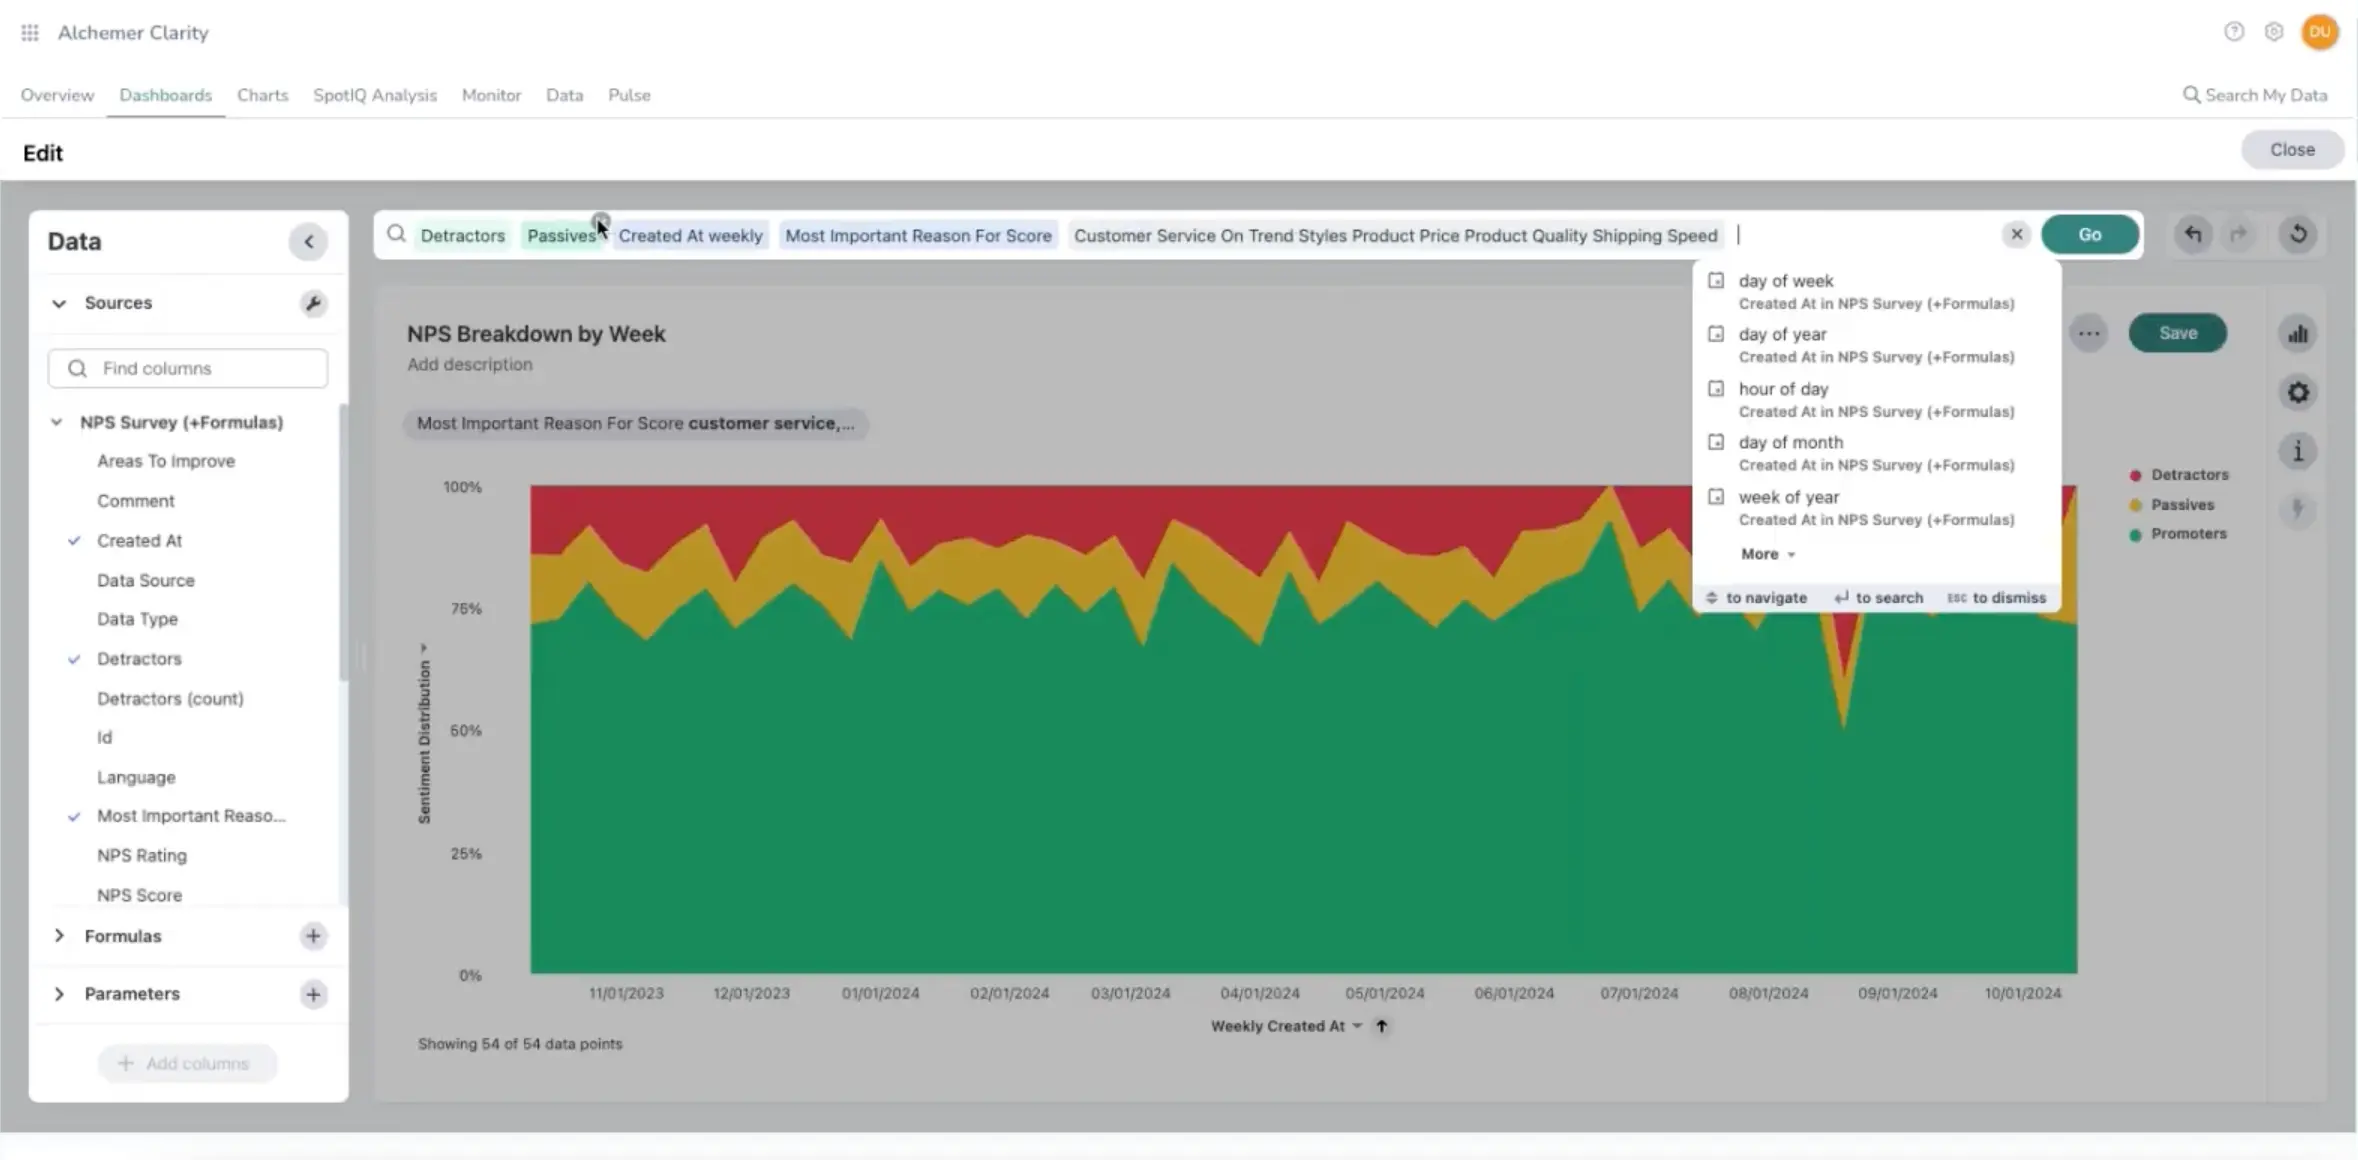Click the Most Important Reason For Score filter chip
The width and height of the screenshot is (2358, 1160).
pyautogui.click(x=635, y=423)
